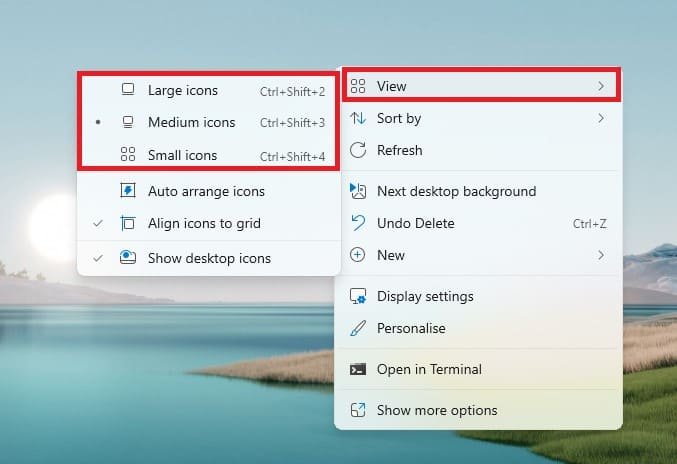Viewport: 677px width, 464px height.
Task: Toggle off Show desktop icons
Action: coord(208,258)
